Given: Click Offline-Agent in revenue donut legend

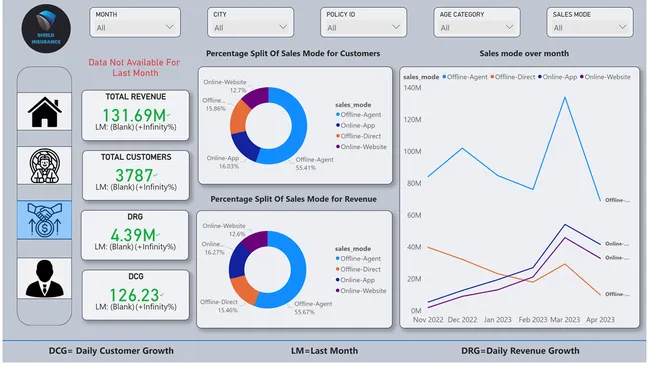Looking at the screenshot, I should click(x=359, y=259).
